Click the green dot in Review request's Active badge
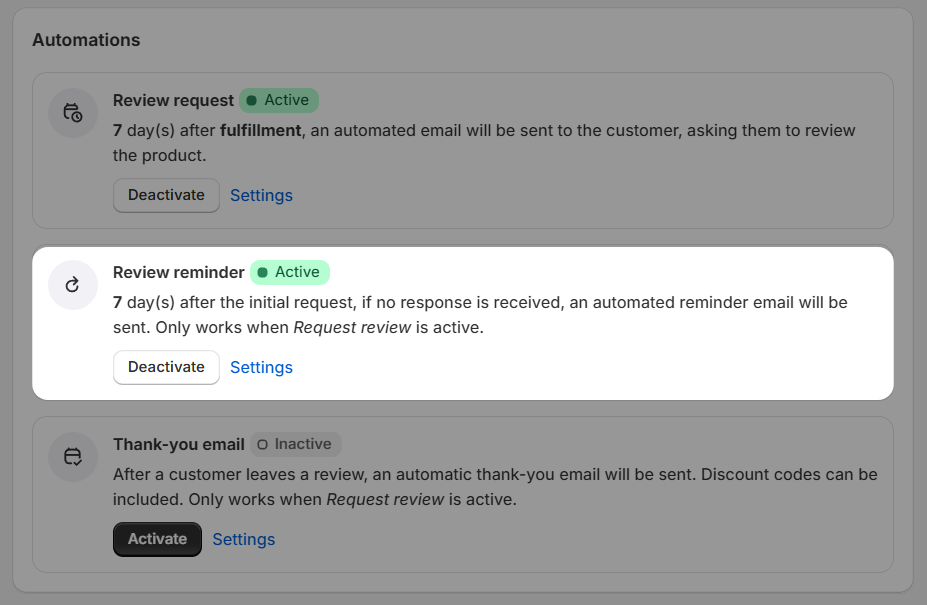927x605 pixels. pyautogui.click(x=252, y=101)
